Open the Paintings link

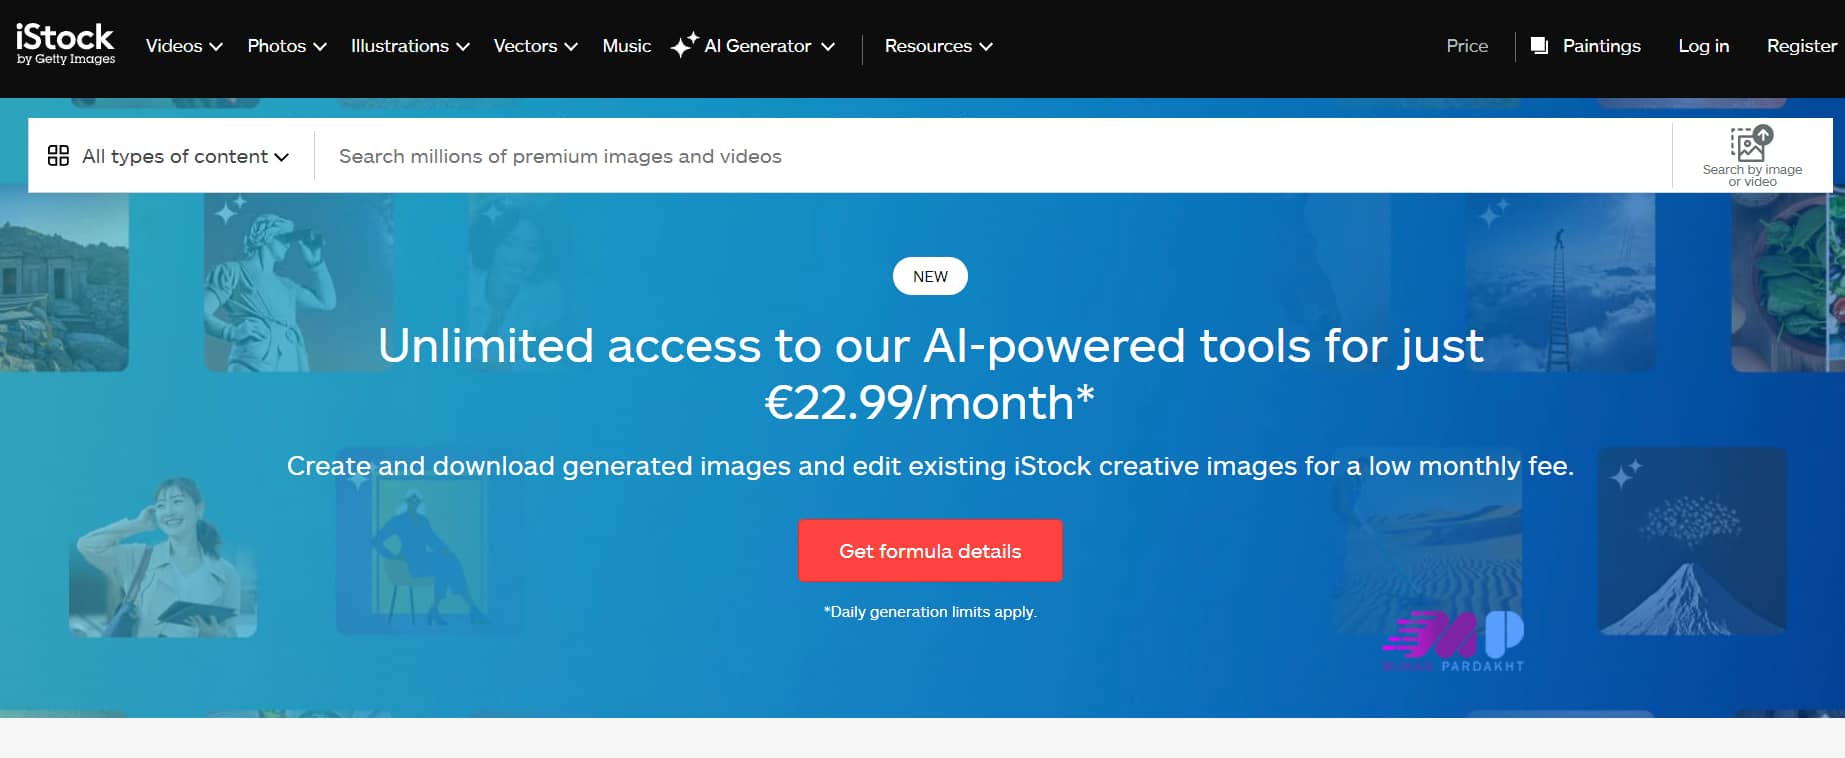coord(1601,46)
